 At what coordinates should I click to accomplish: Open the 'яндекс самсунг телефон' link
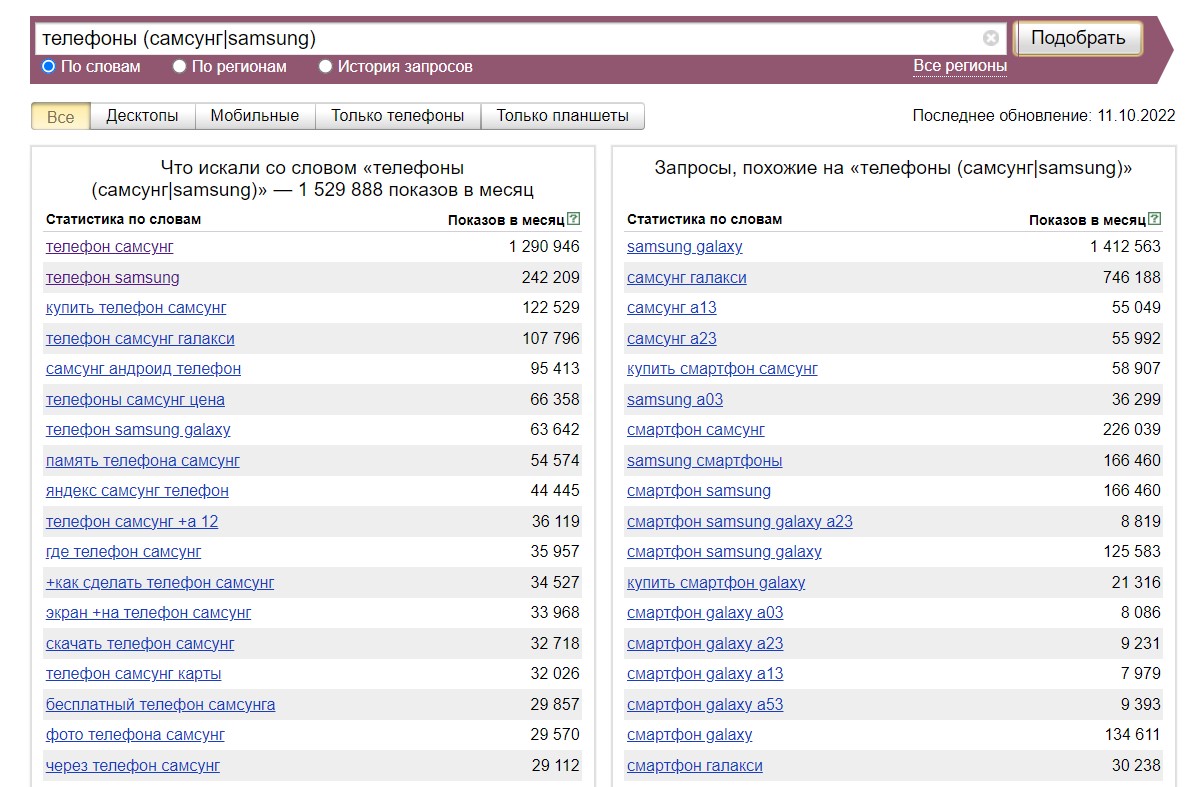[137, 491]
